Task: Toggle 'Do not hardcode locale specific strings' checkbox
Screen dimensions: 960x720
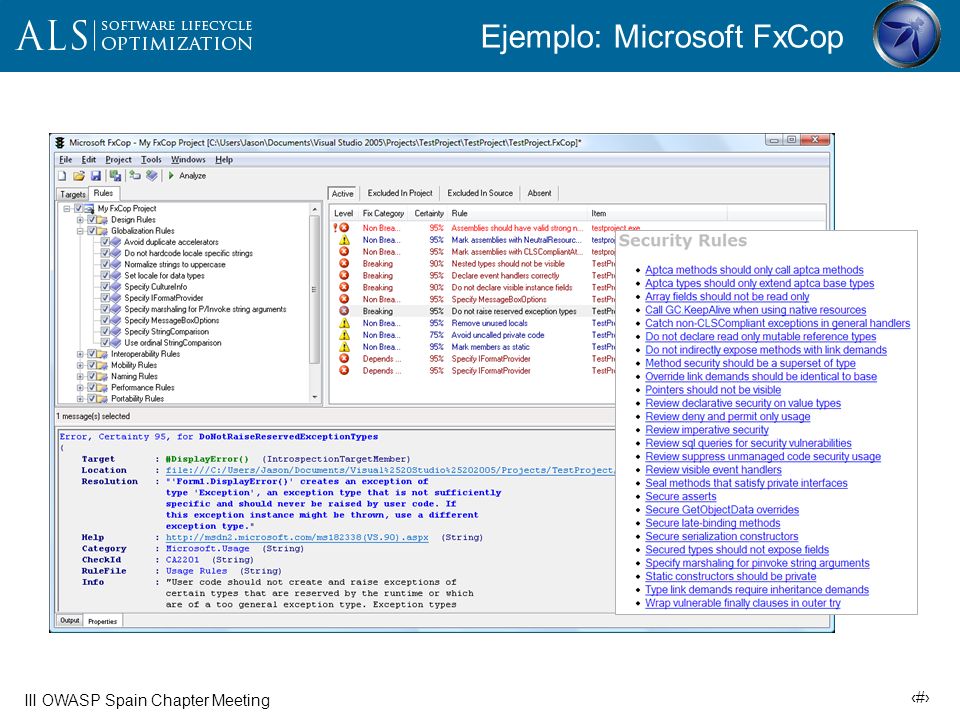Action: (x=105, y=253)
